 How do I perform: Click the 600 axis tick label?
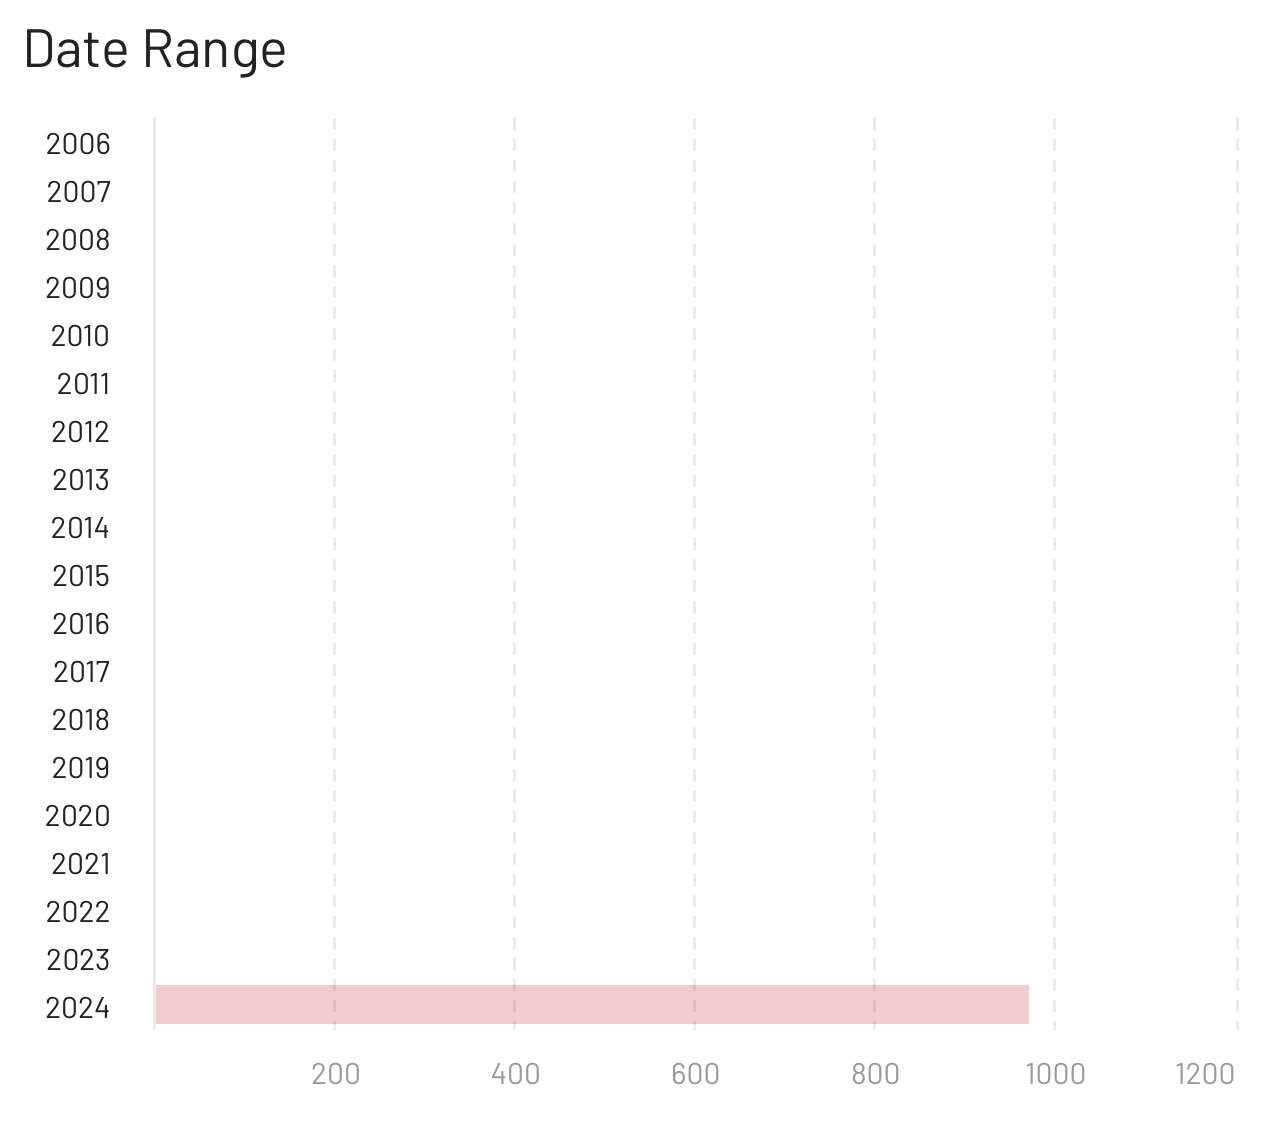[695, 1074]
